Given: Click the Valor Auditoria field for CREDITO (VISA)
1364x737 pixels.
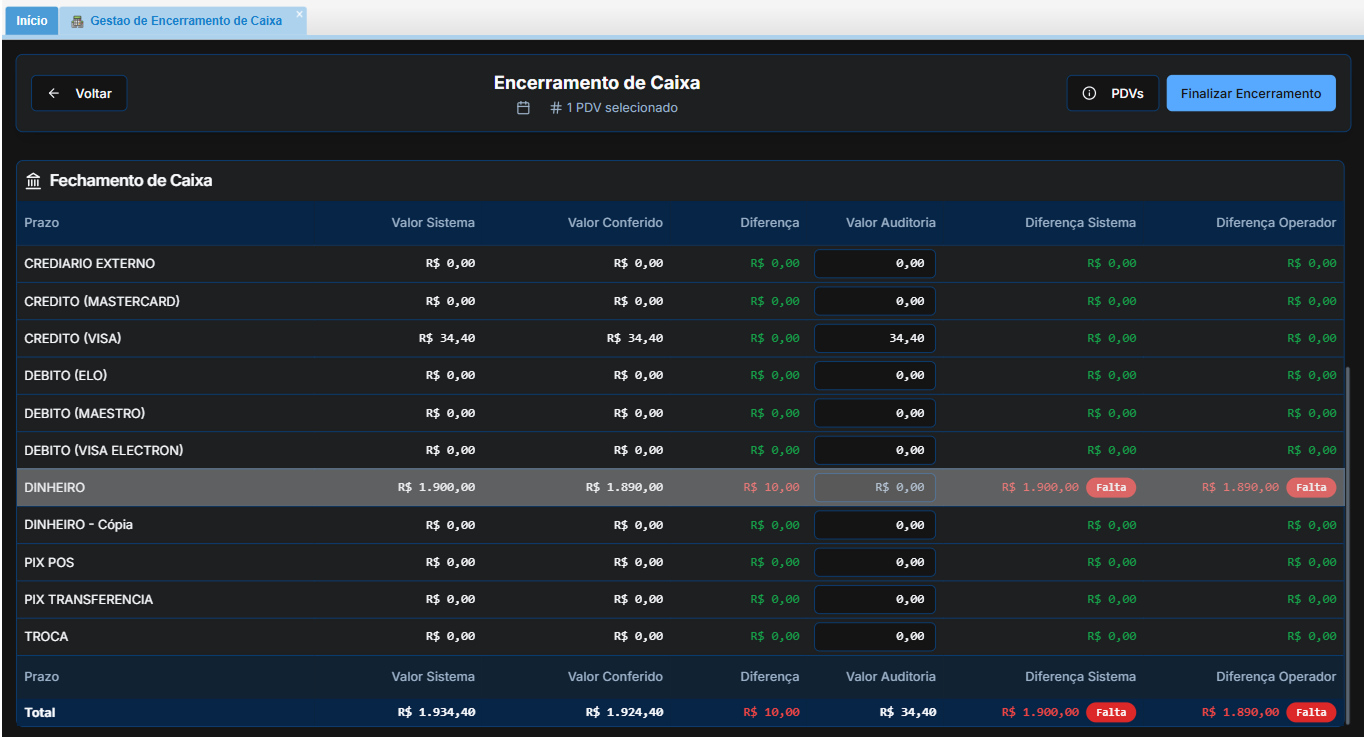Looking at the screenshot, I should click(x=875, y=339).
